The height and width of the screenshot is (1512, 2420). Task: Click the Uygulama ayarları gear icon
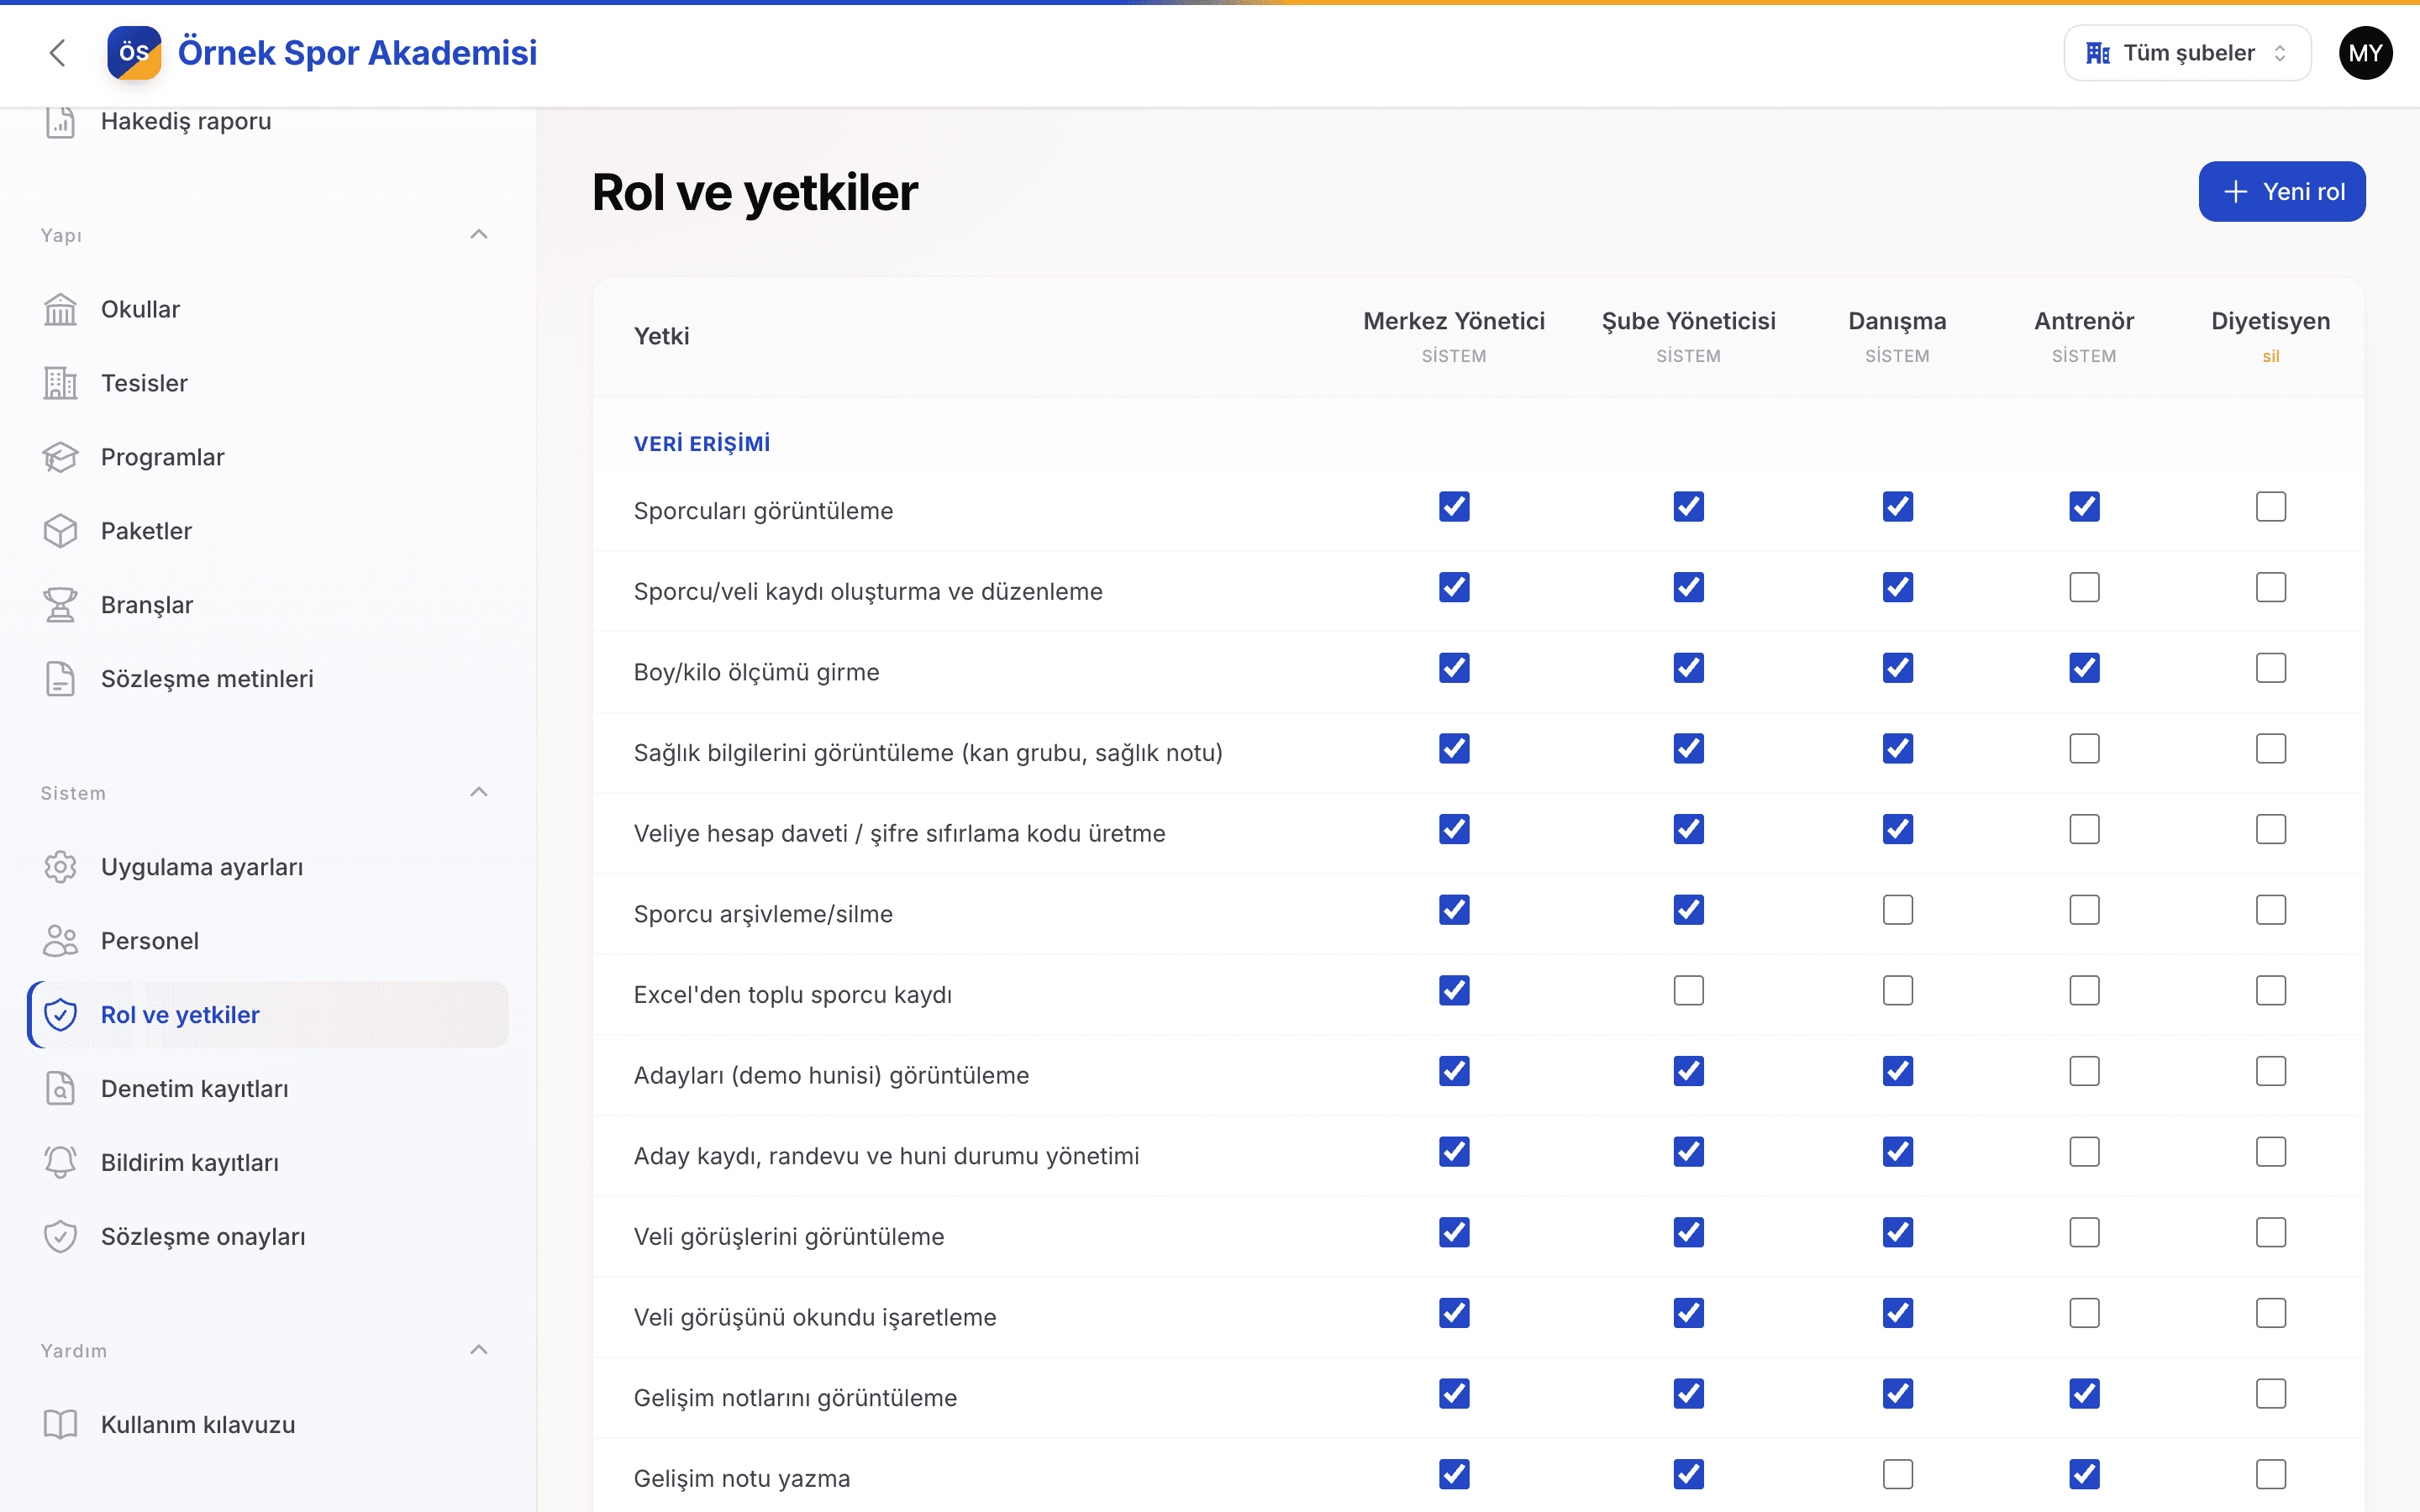[60, 867]
